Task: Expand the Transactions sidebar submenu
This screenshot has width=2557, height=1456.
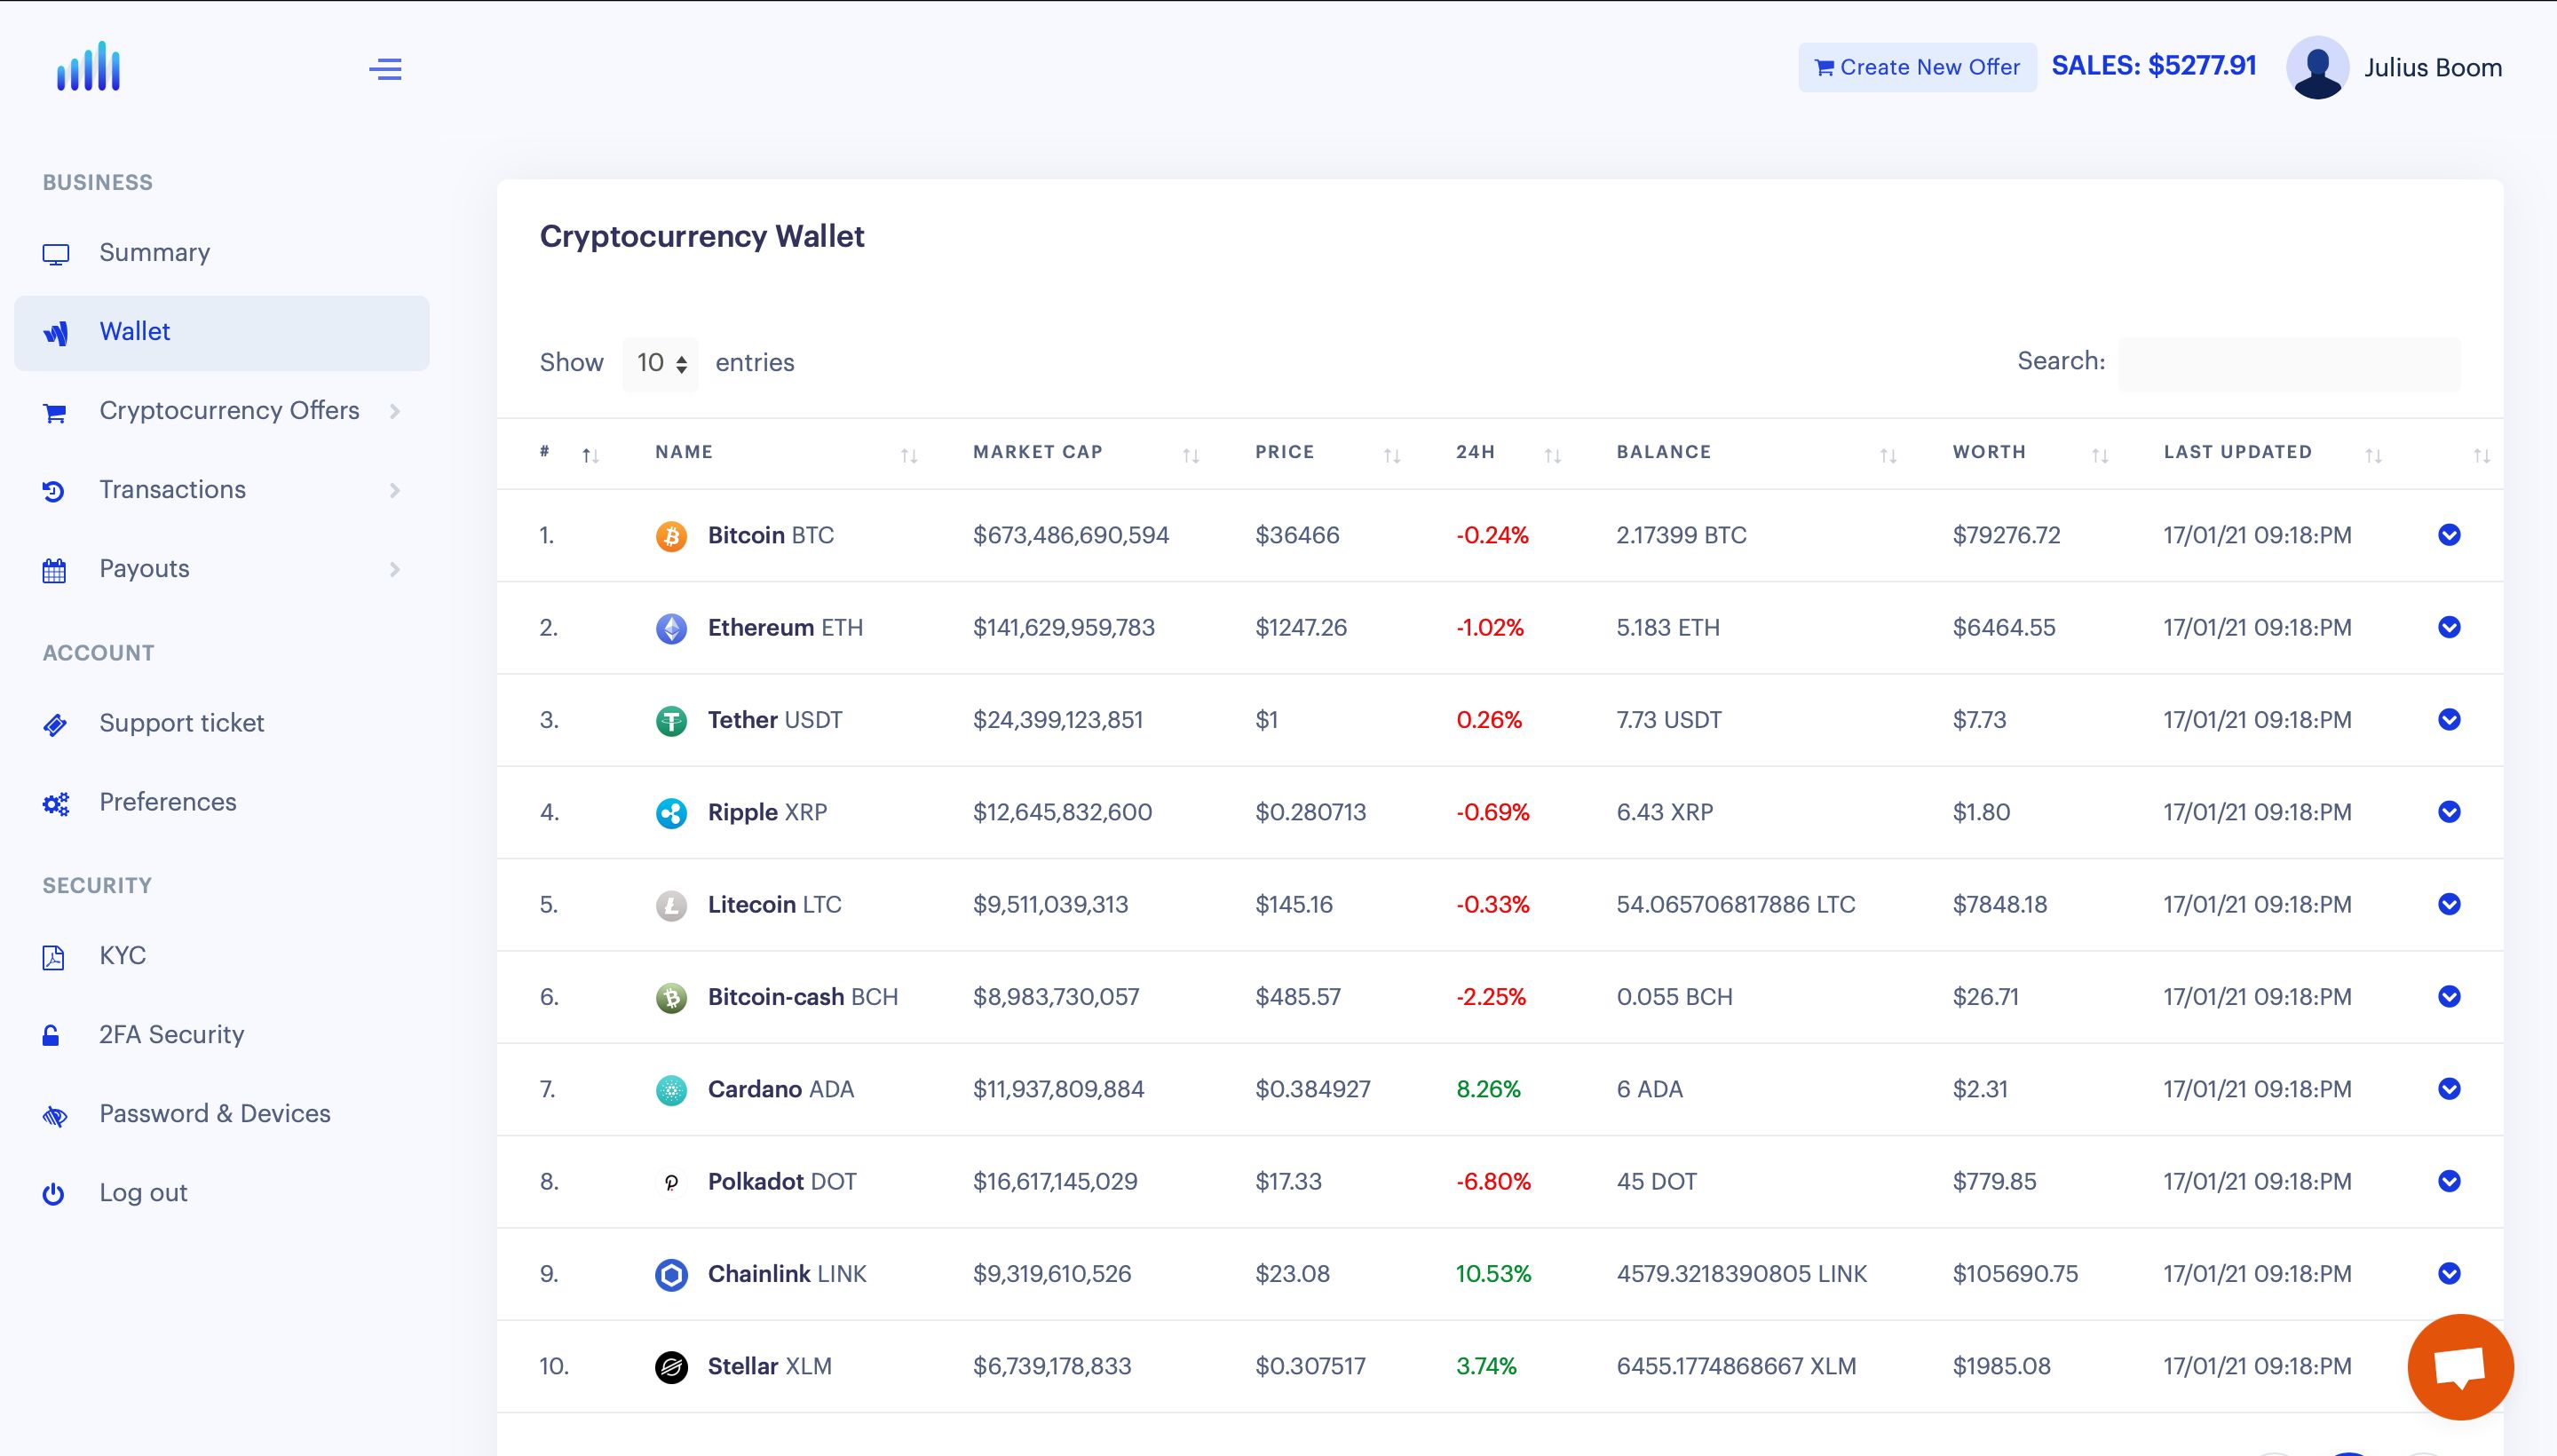Action: [172, 490]
